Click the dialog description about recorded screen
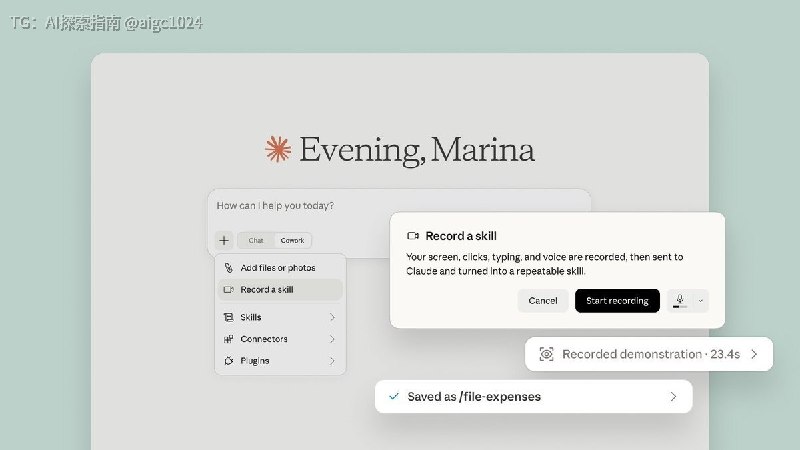800x450 pixels. [544, 264]
